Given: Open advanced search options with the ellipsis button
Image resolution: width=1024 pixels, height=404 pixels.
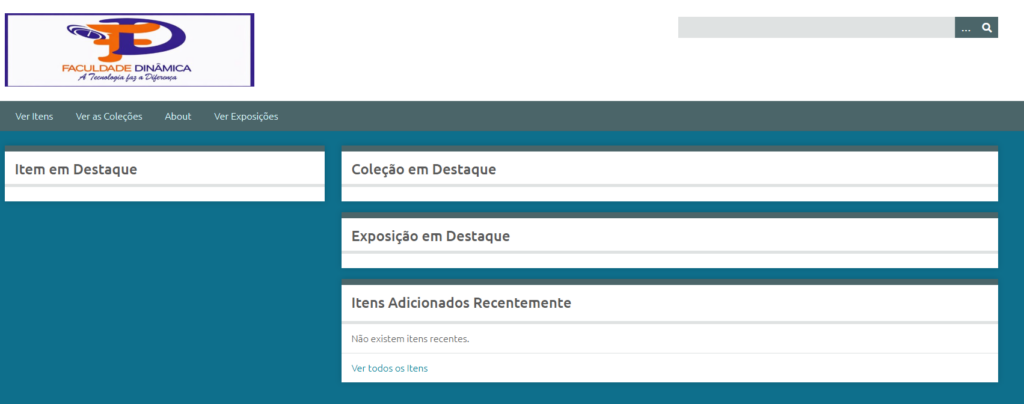Looking at the screenshot, I should pyautogui.click(x=965, y=28).
